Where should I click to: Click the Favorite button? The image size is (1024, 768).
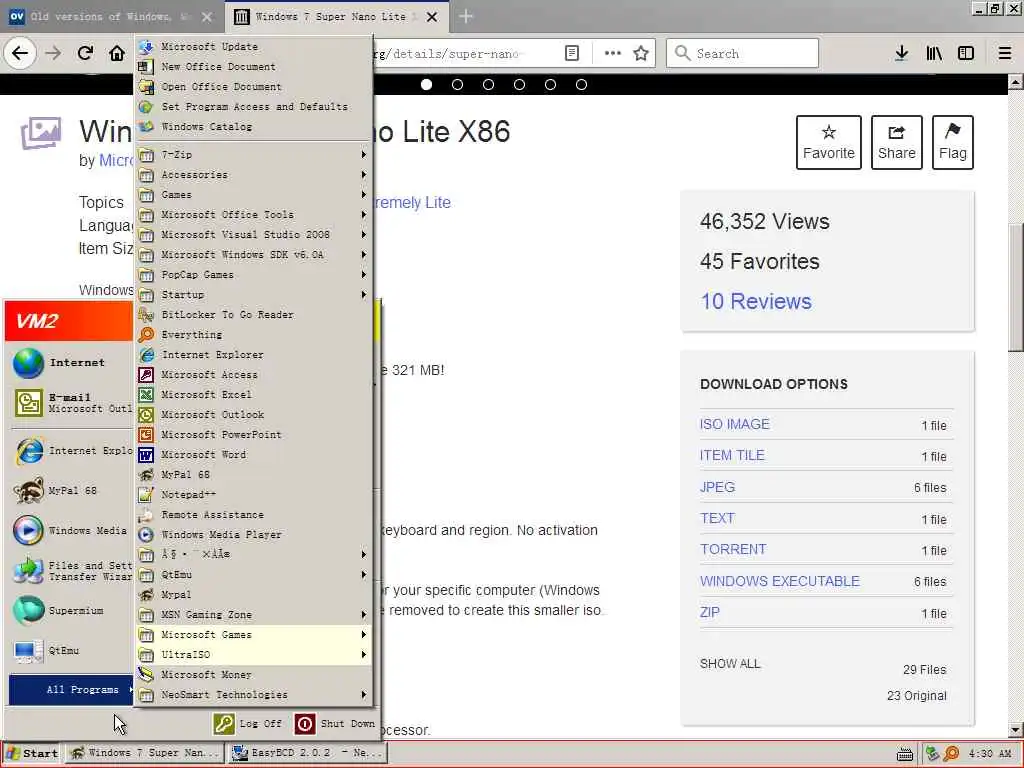829,142
